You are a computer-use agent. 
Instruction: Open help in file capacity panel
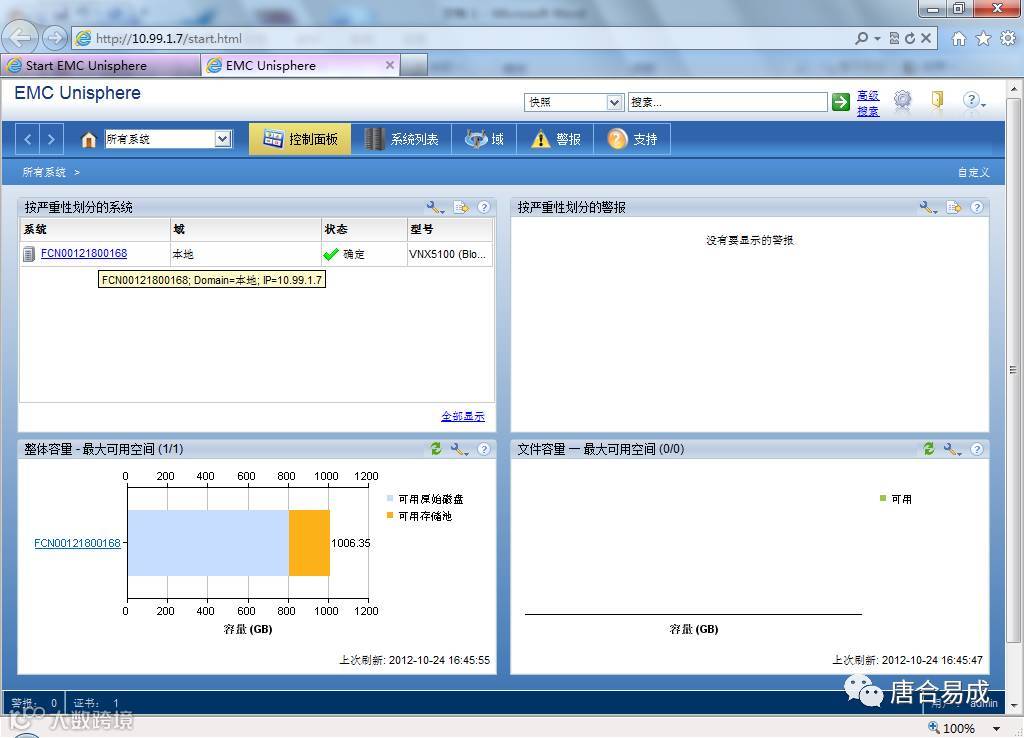[977, 449]
